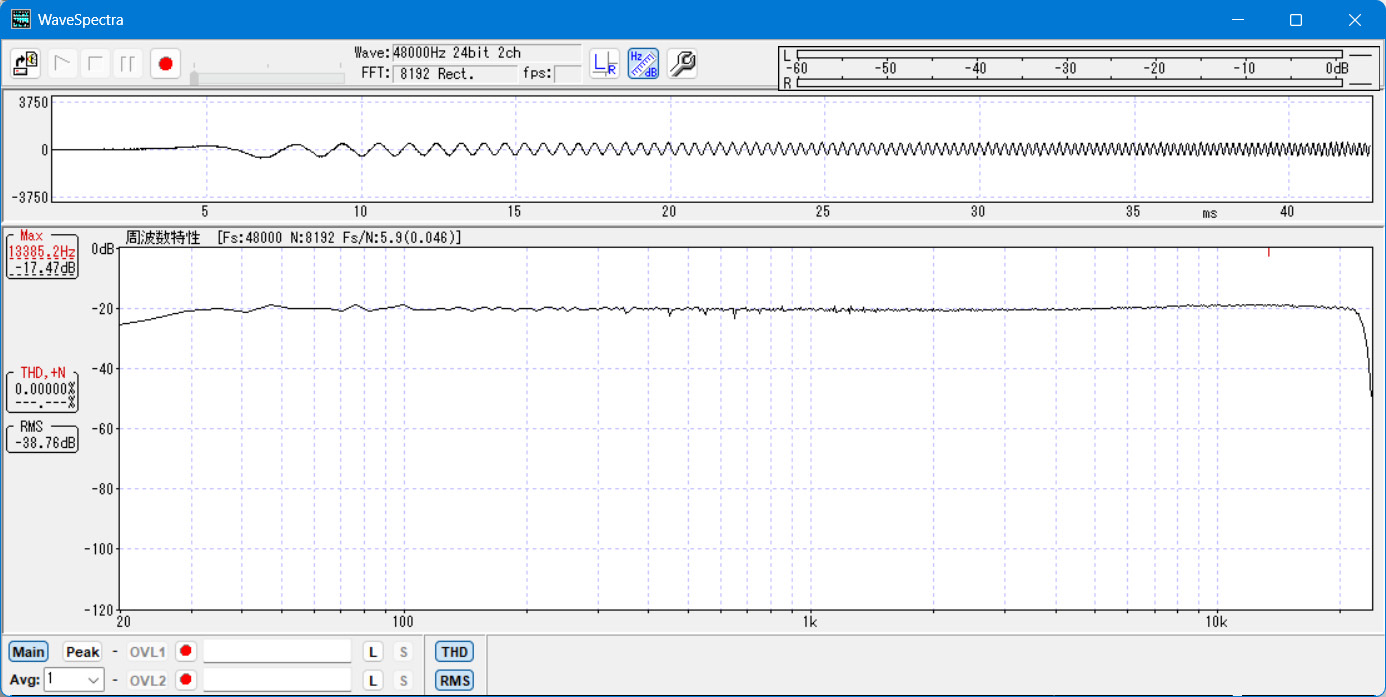The image size is (1386, 697).
Task: Toggle the OVL1 overlay display
Action: (148, 652)
